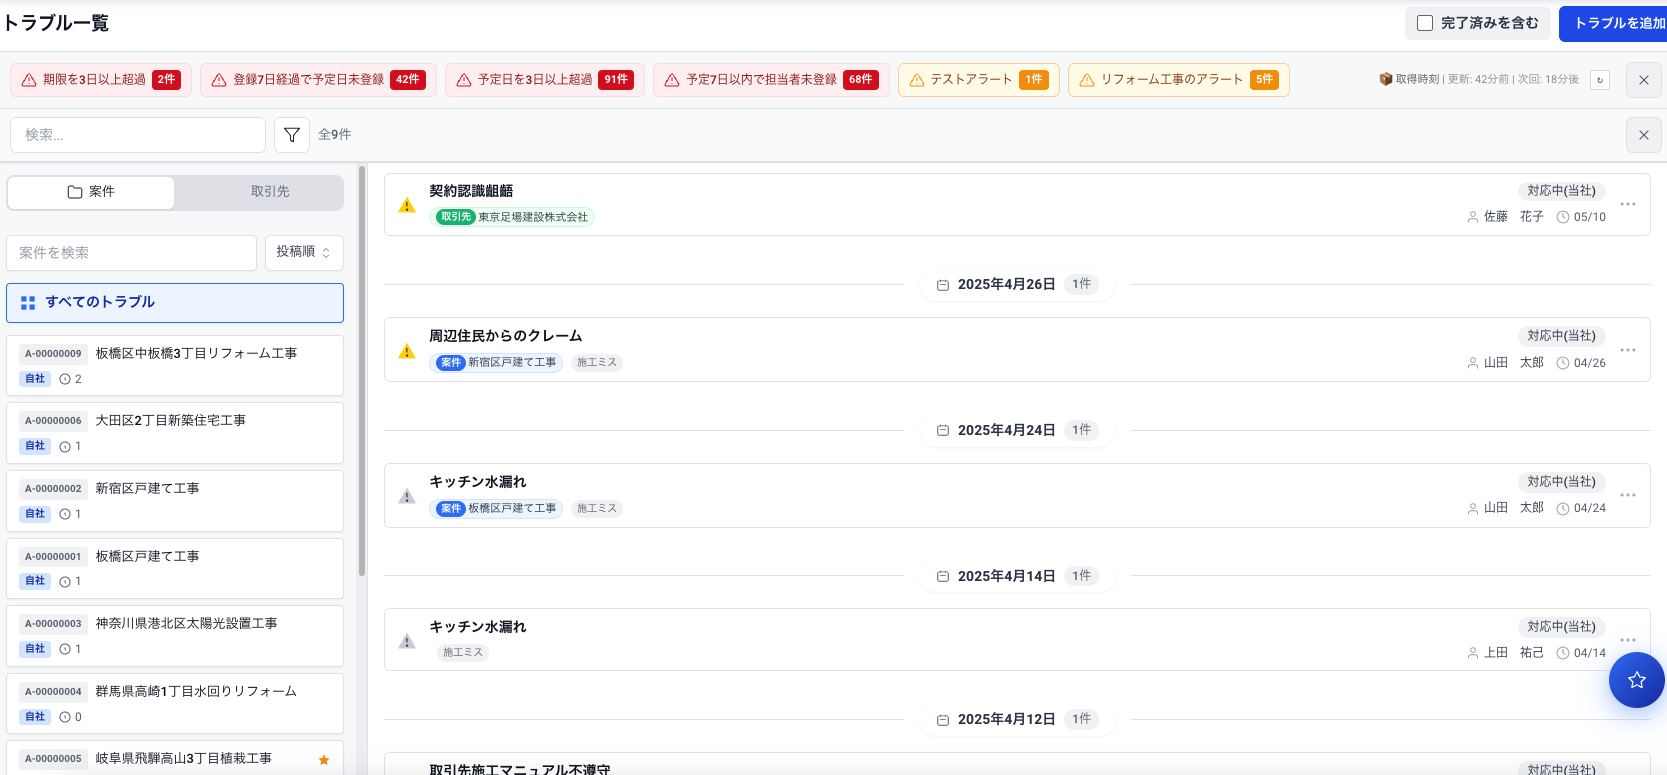Viewport: 1667px width, 775px height.
Task: Select すべてのトラブル in the sidebar
Action: (175, 302)
